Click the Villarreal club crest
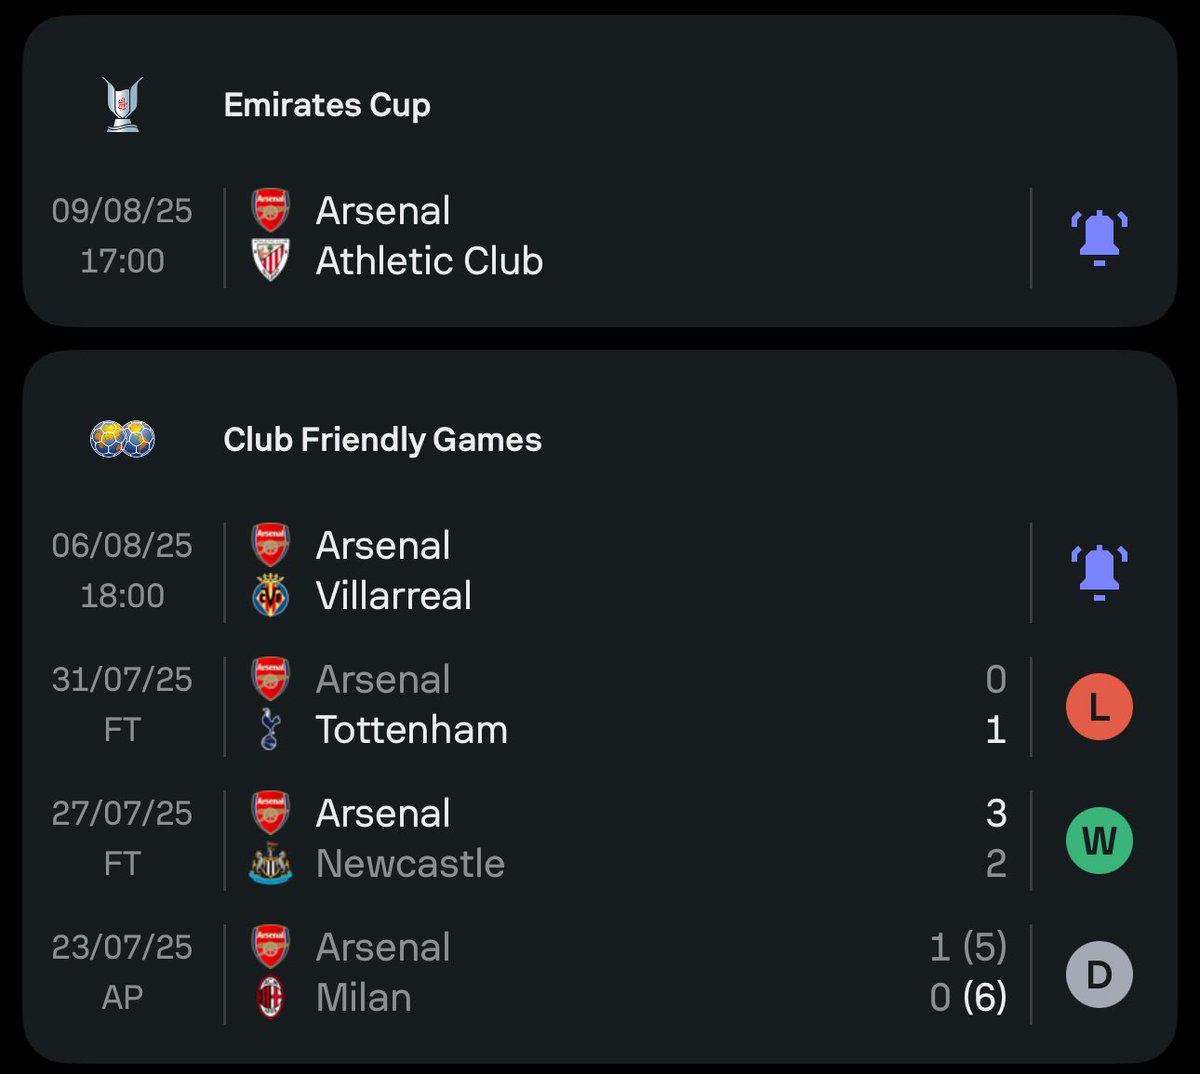The image size is (1200, 1074). pos(270,595)
